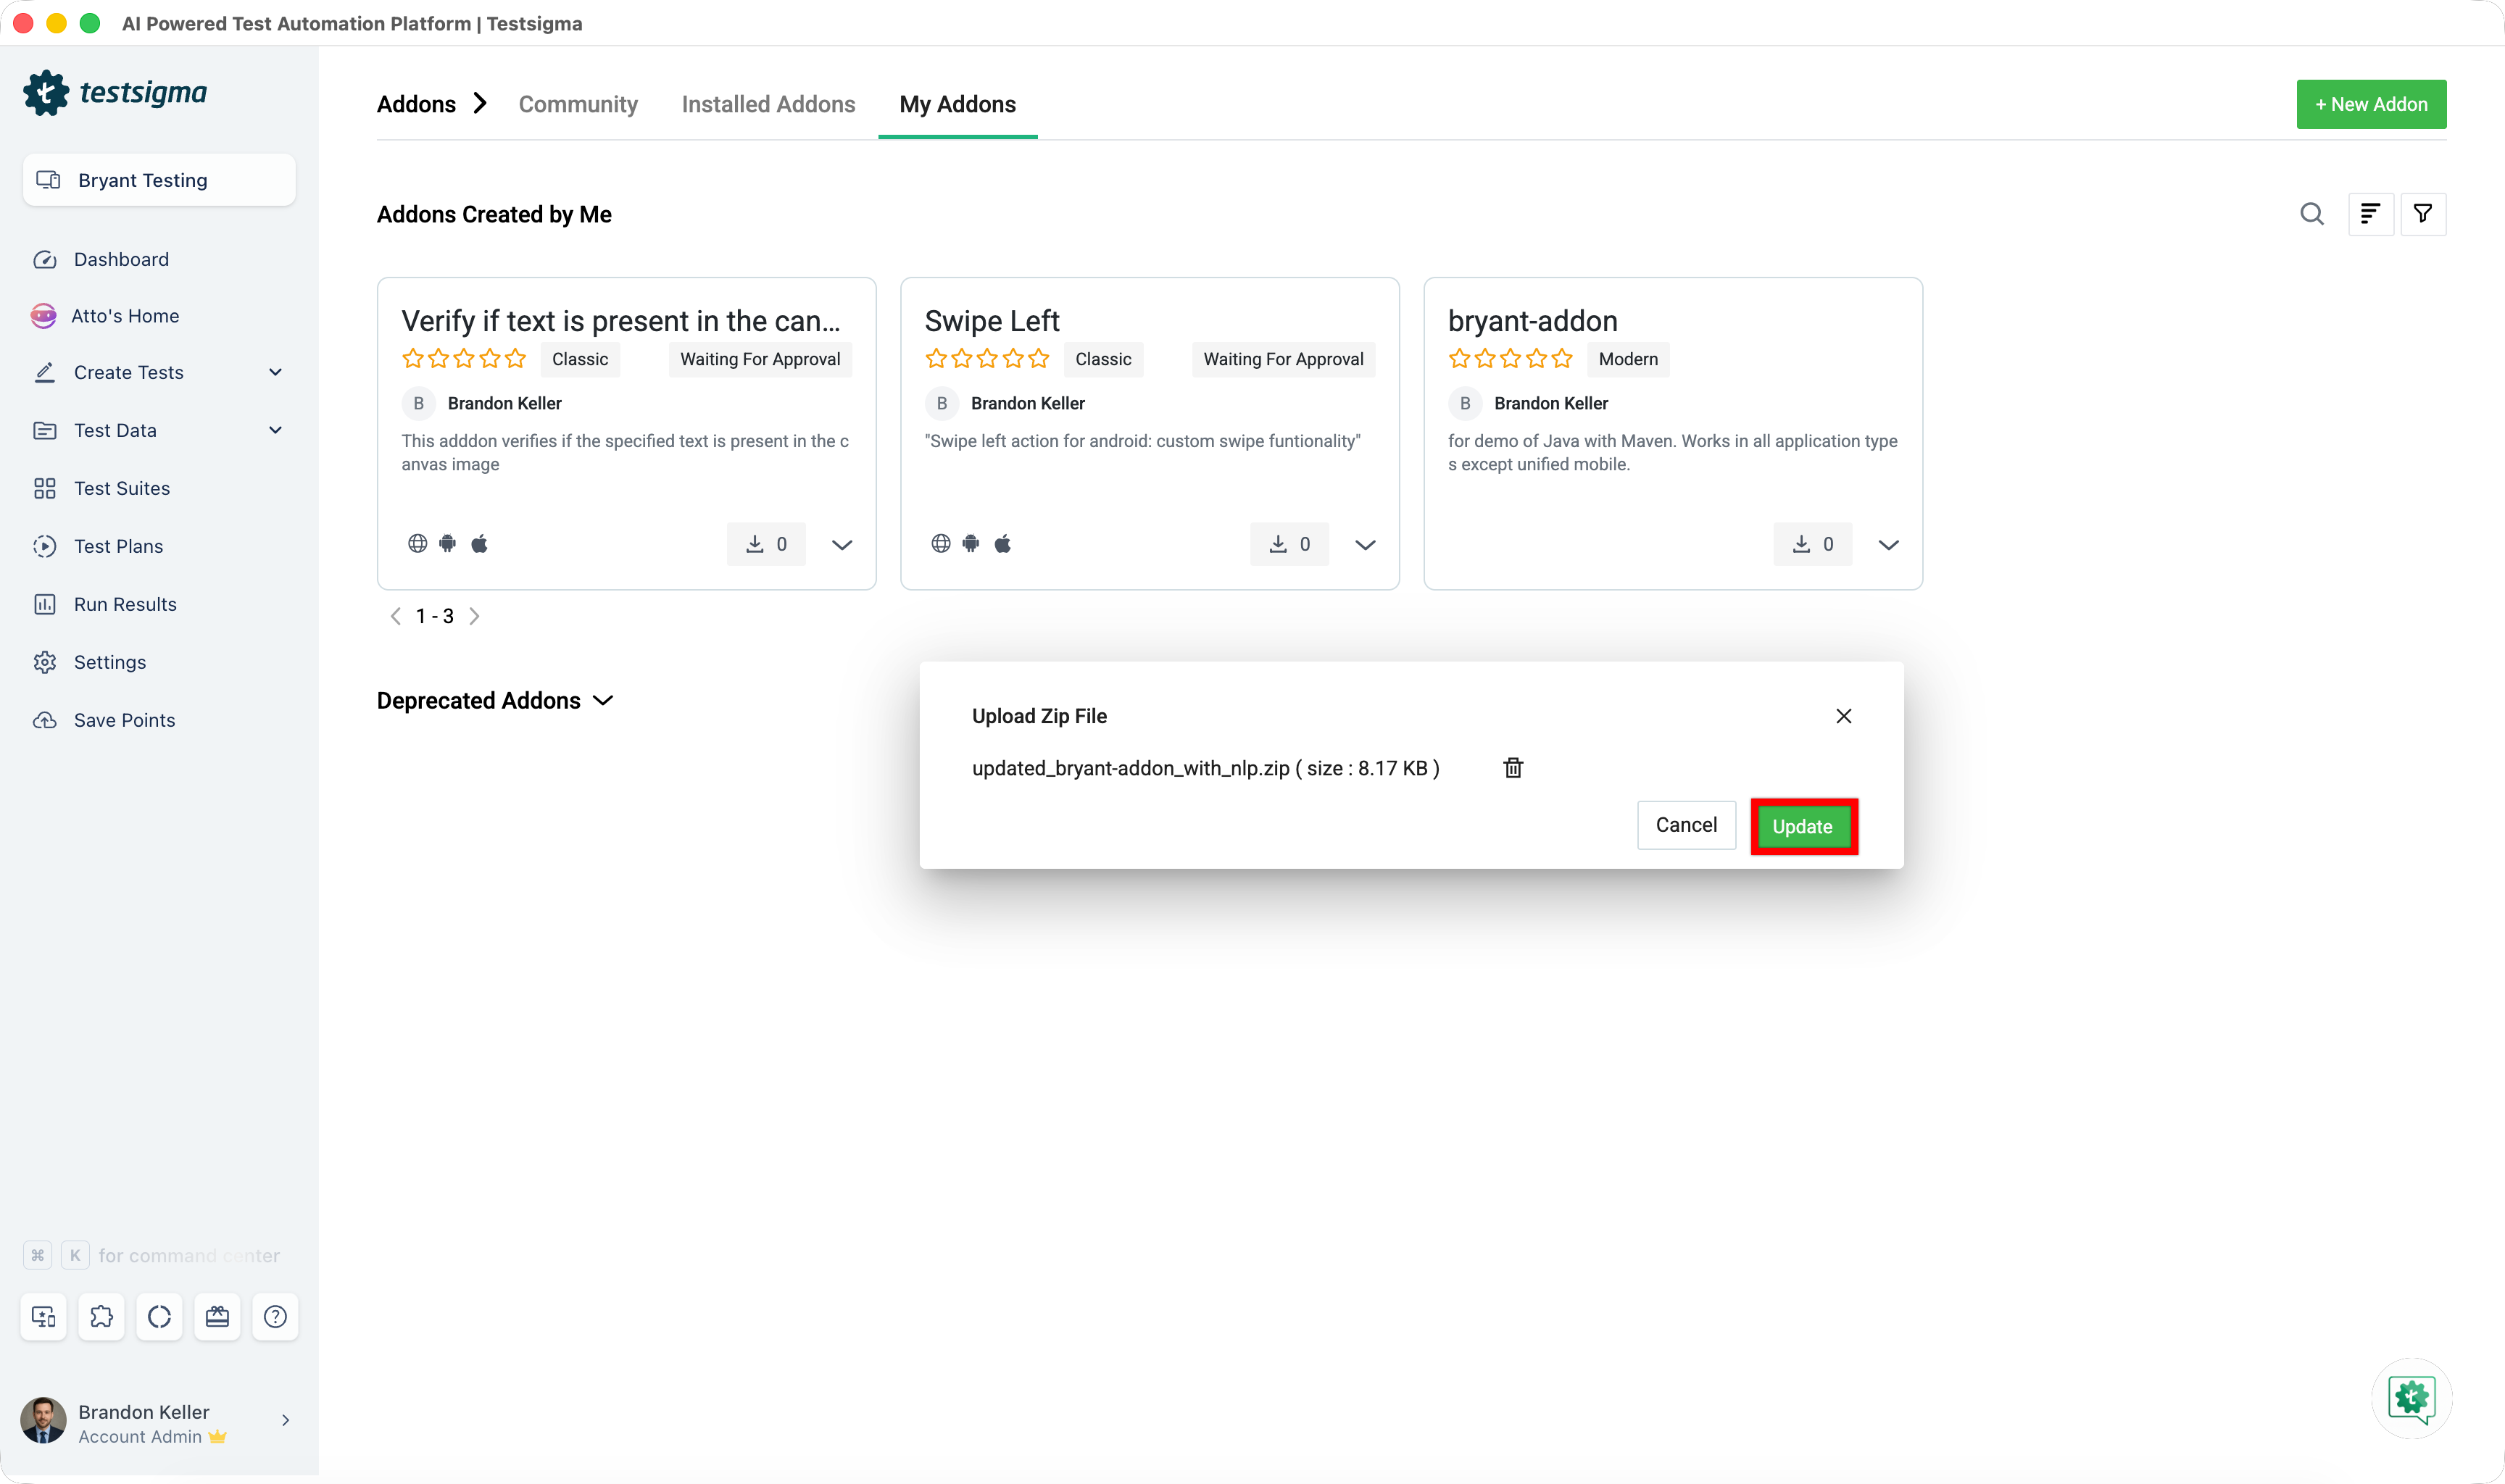
Task: Click the Testsigma logo
Action: pyautogui.click(x=115, y=93)
